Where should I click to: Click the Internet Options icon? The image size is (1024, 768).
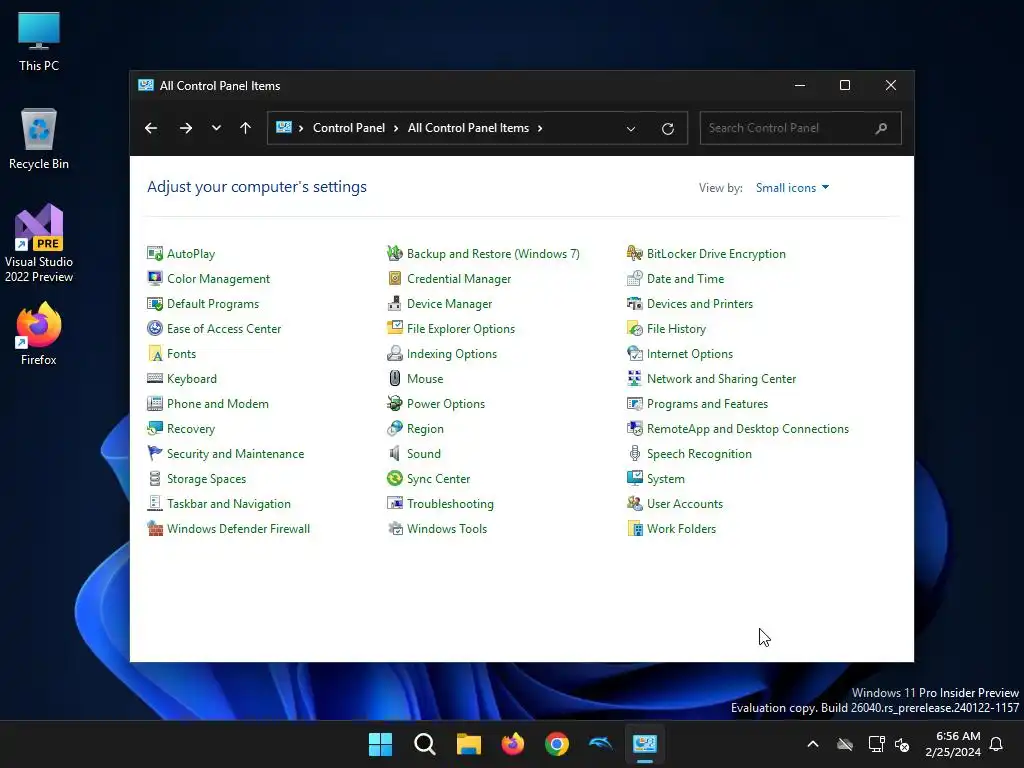[634, 353]
